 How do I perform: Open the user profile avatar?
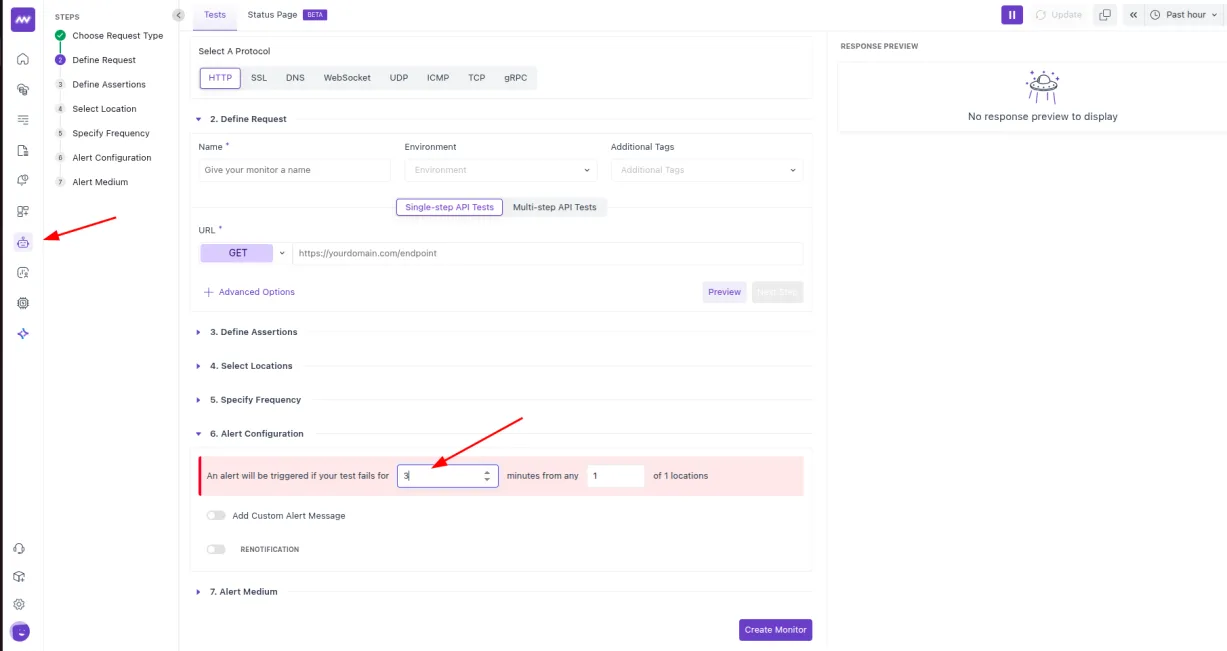[x=20, y=632]
